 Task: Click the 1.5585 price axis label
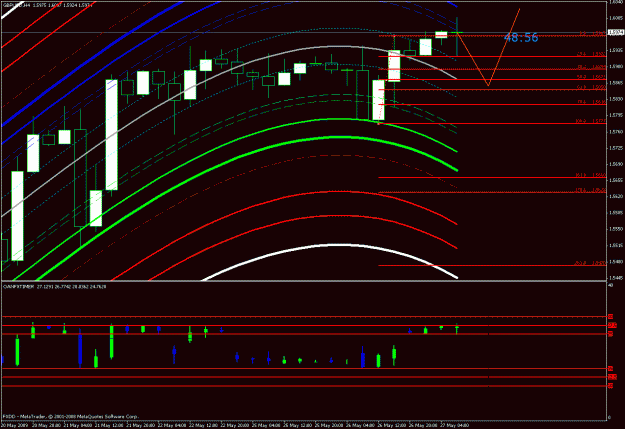tap(616, 213)
